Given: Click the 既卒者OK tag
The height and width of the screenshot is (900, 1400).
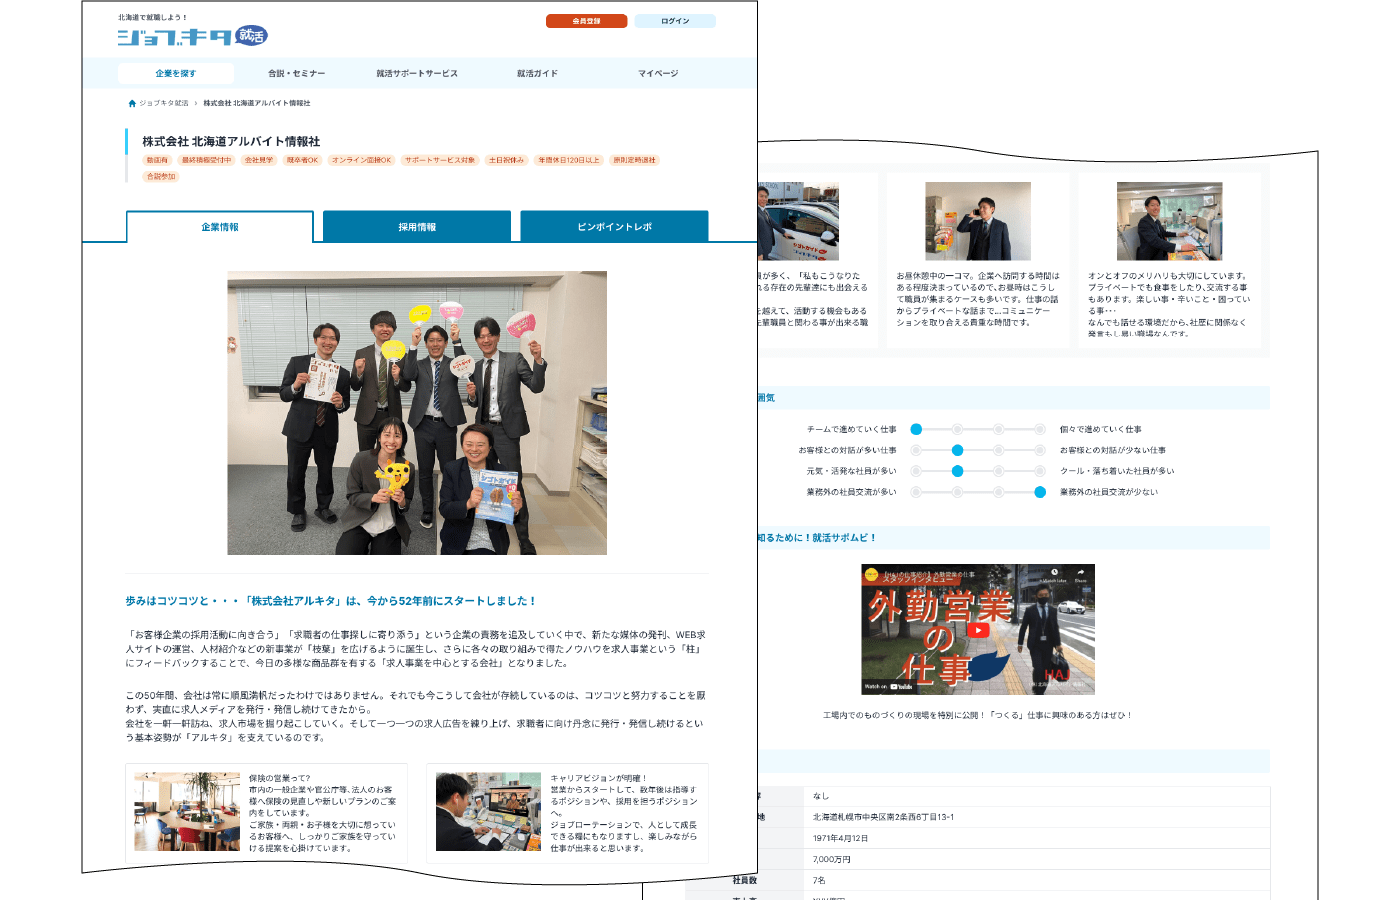Looking at the screenshot, I should (302, 160).
